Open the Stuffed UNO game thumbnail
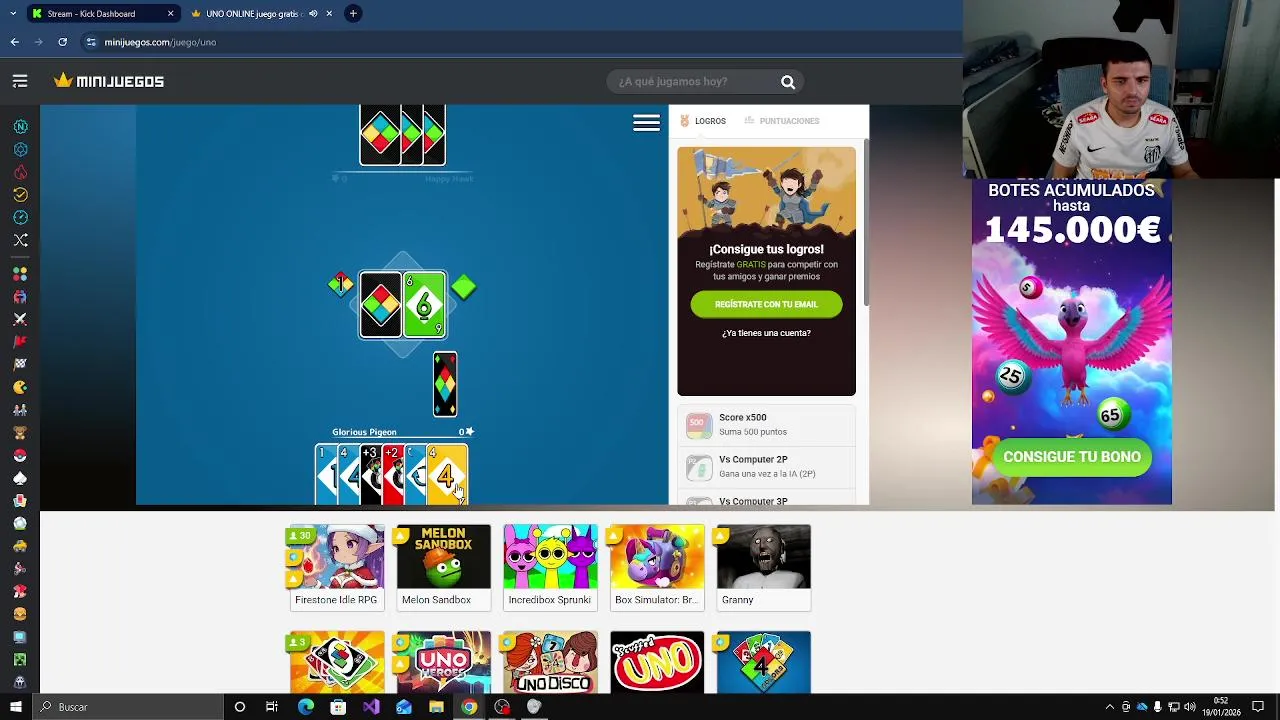 [x=657, y=662]
